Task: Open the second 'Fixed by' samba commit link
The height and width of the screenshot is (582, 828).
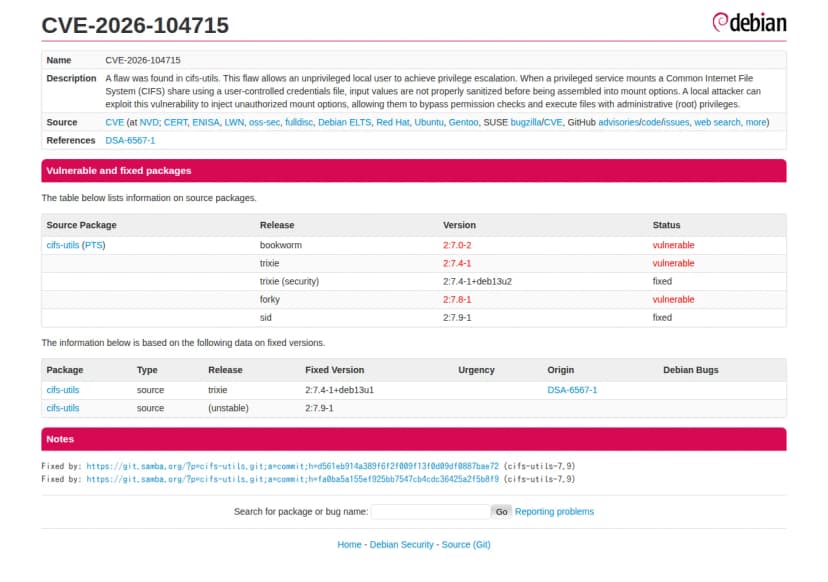Action: 292,479
